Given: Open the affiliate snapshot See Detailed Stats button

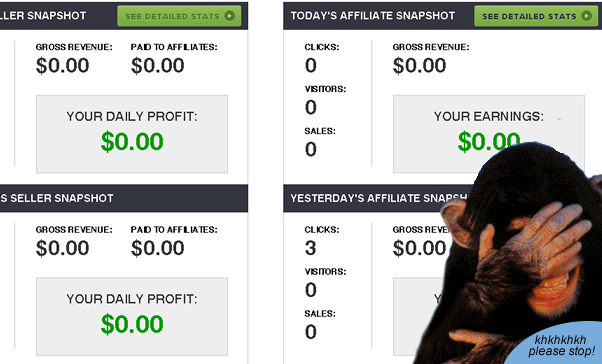Looking at the screenshot, I should 536,16.
